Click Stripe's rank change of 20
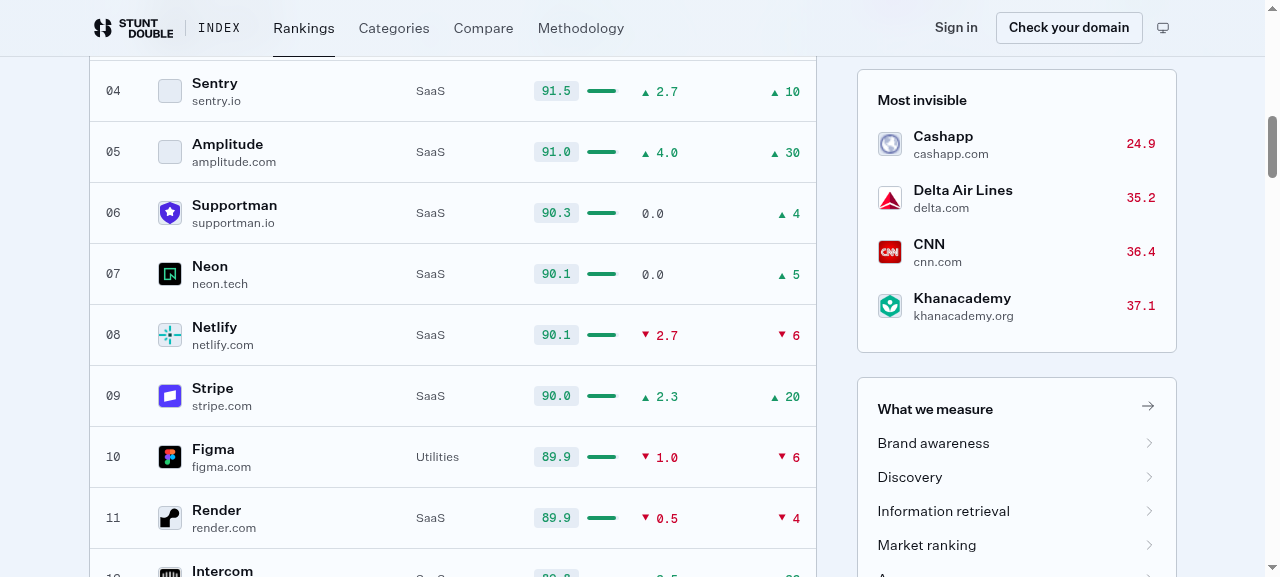The height and width of the screenshot is (577, 1280). 785,397
